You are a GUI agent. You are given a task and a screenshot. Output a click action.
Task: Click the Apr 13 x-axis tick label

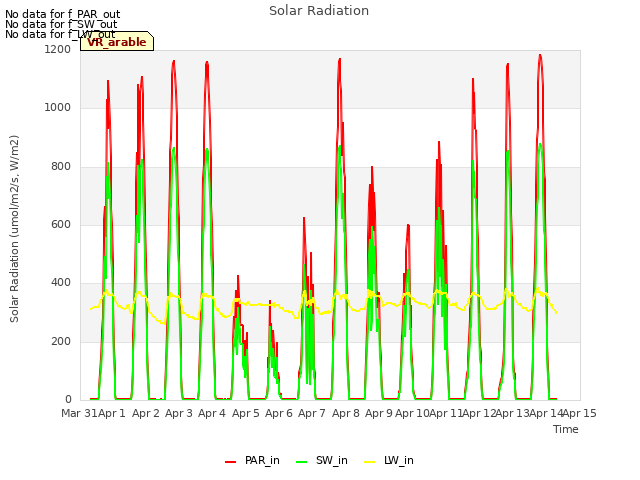[512, 413]
